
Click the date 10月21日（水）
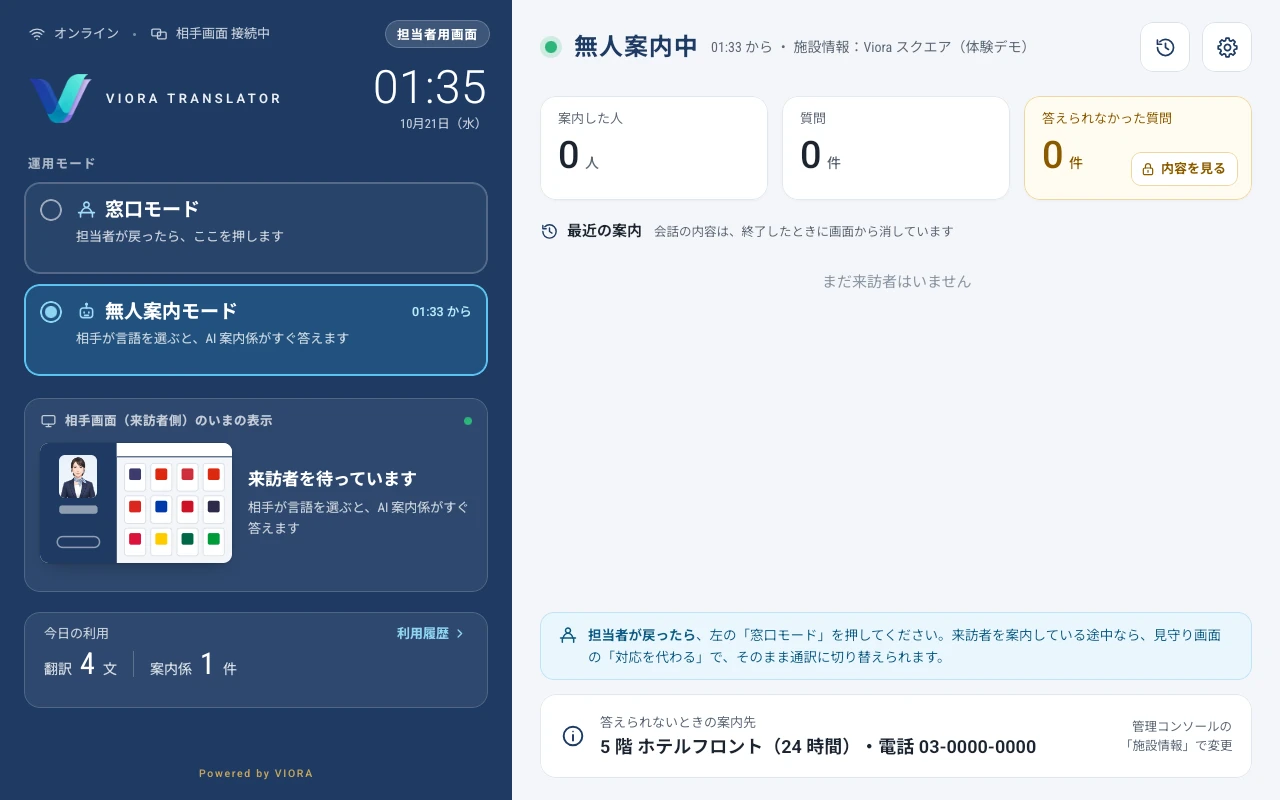[440, 124]
